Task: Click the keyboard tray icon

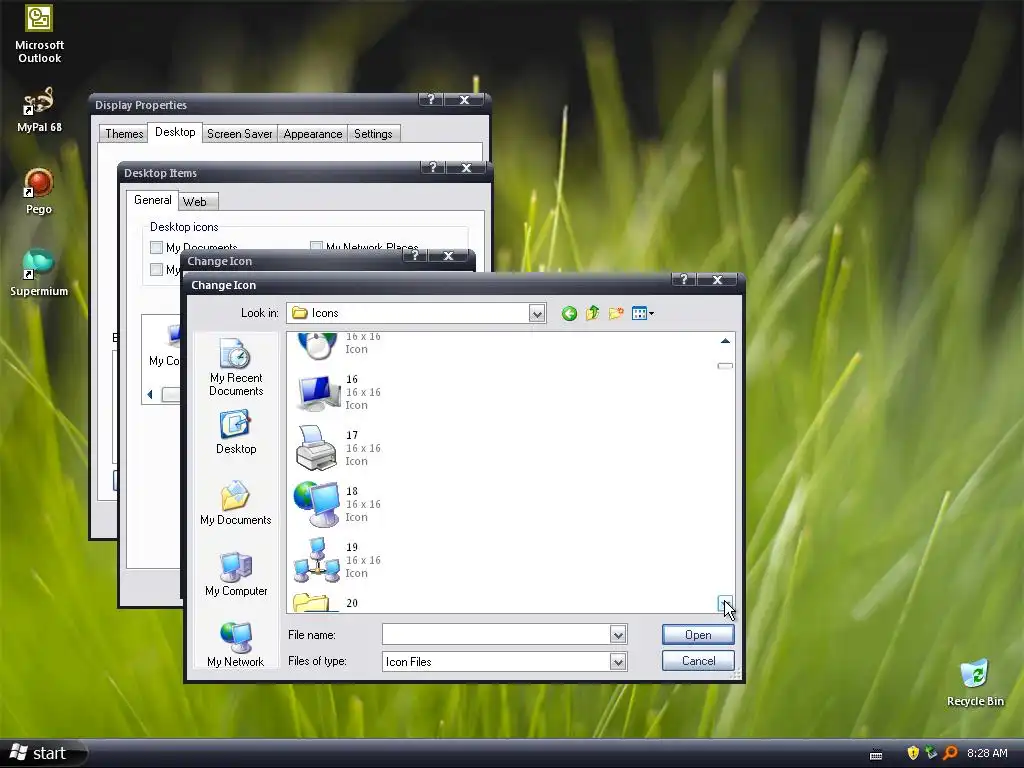Action: 876,755
